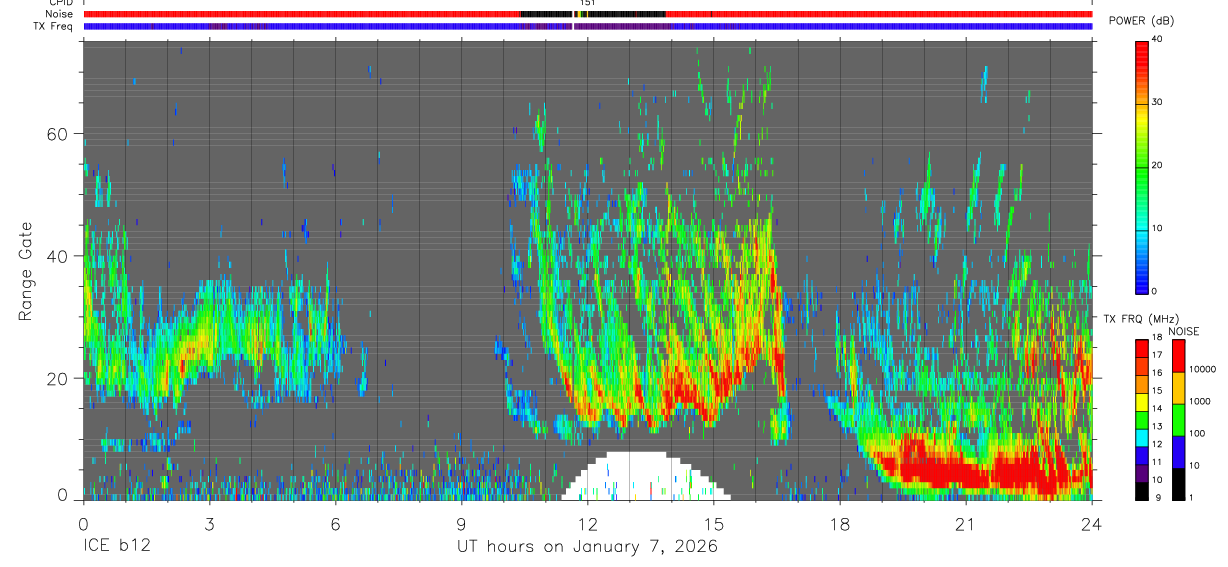
Task: Pick the blue 11–12 MHz TX FRQ swatch
Action: click(1142, 455)
